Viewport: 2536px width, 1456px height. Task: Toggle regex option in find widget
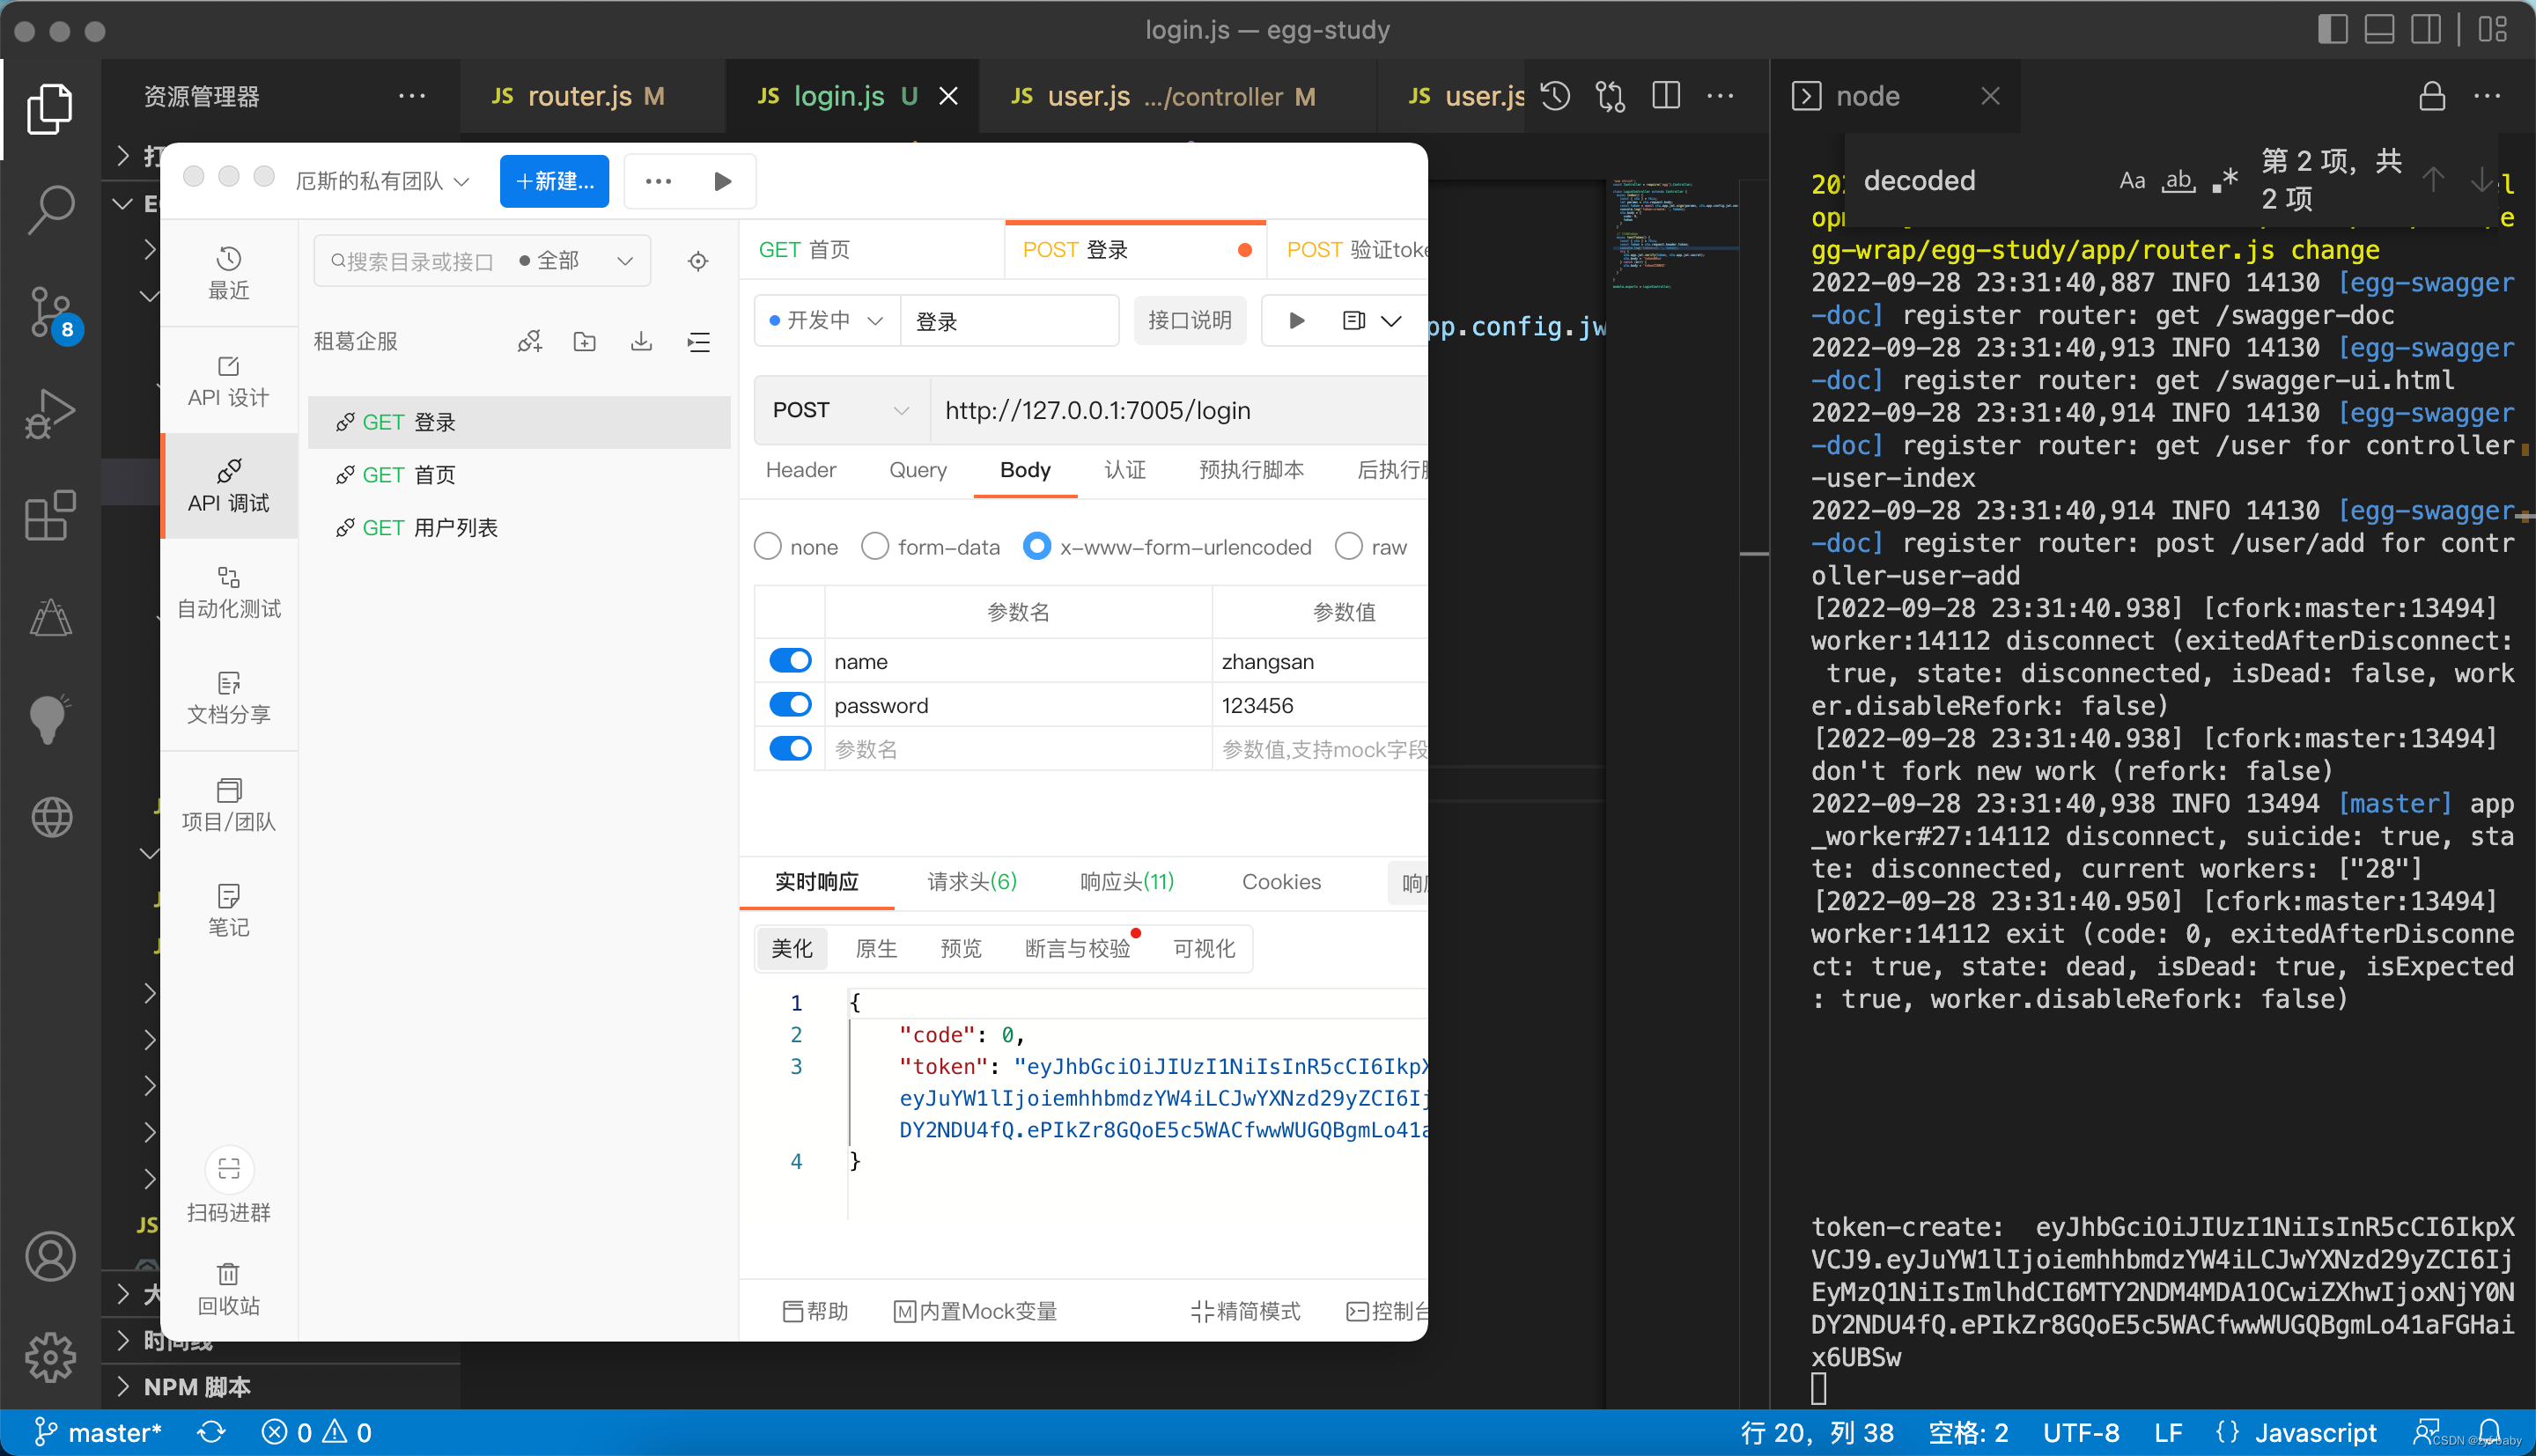[2224, 181]
